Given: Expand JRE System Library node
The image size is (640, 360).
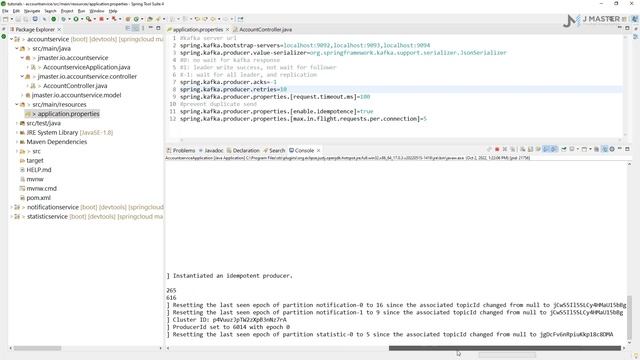Looking at the screenshot, I should coord(17,133).
